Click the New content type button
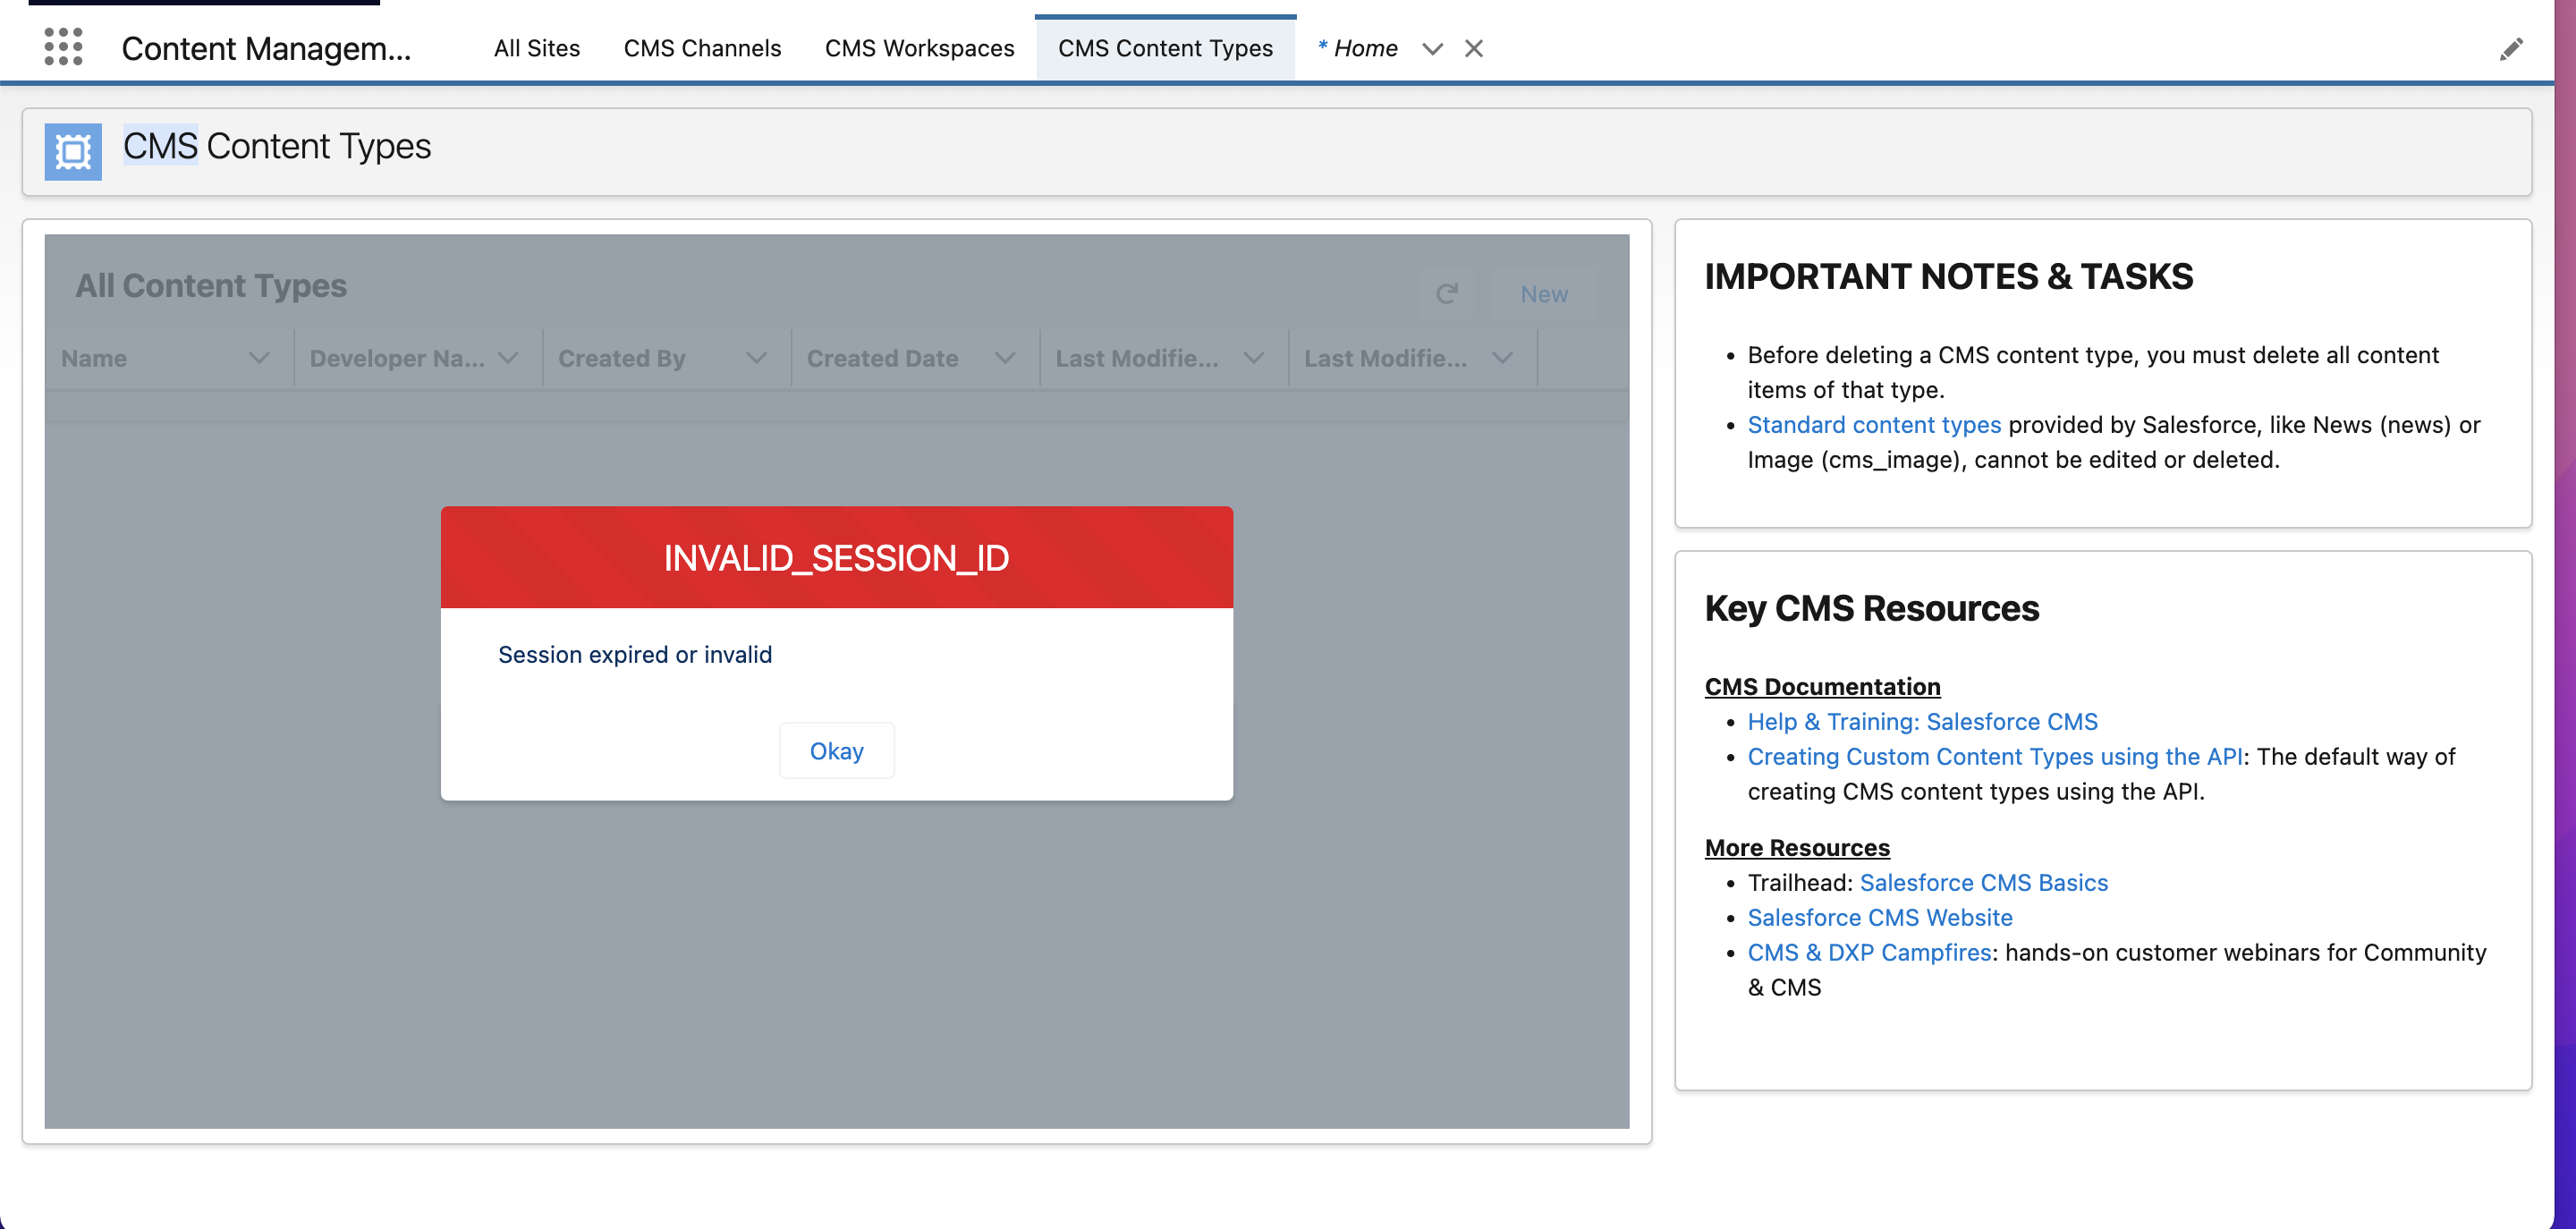The image size is (2576, 1229). (1543, 294)
